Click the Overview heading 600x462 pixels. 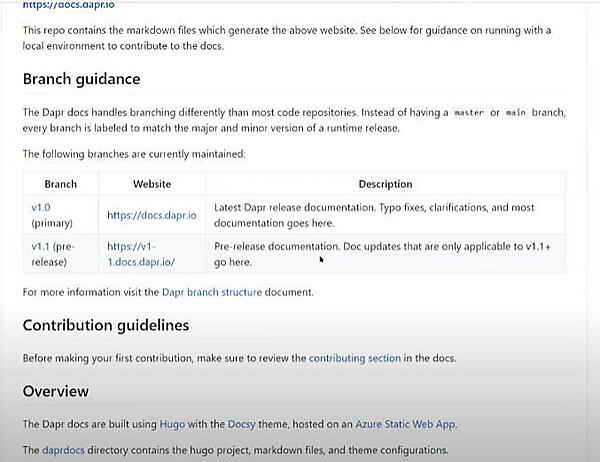tap(56, 391)
